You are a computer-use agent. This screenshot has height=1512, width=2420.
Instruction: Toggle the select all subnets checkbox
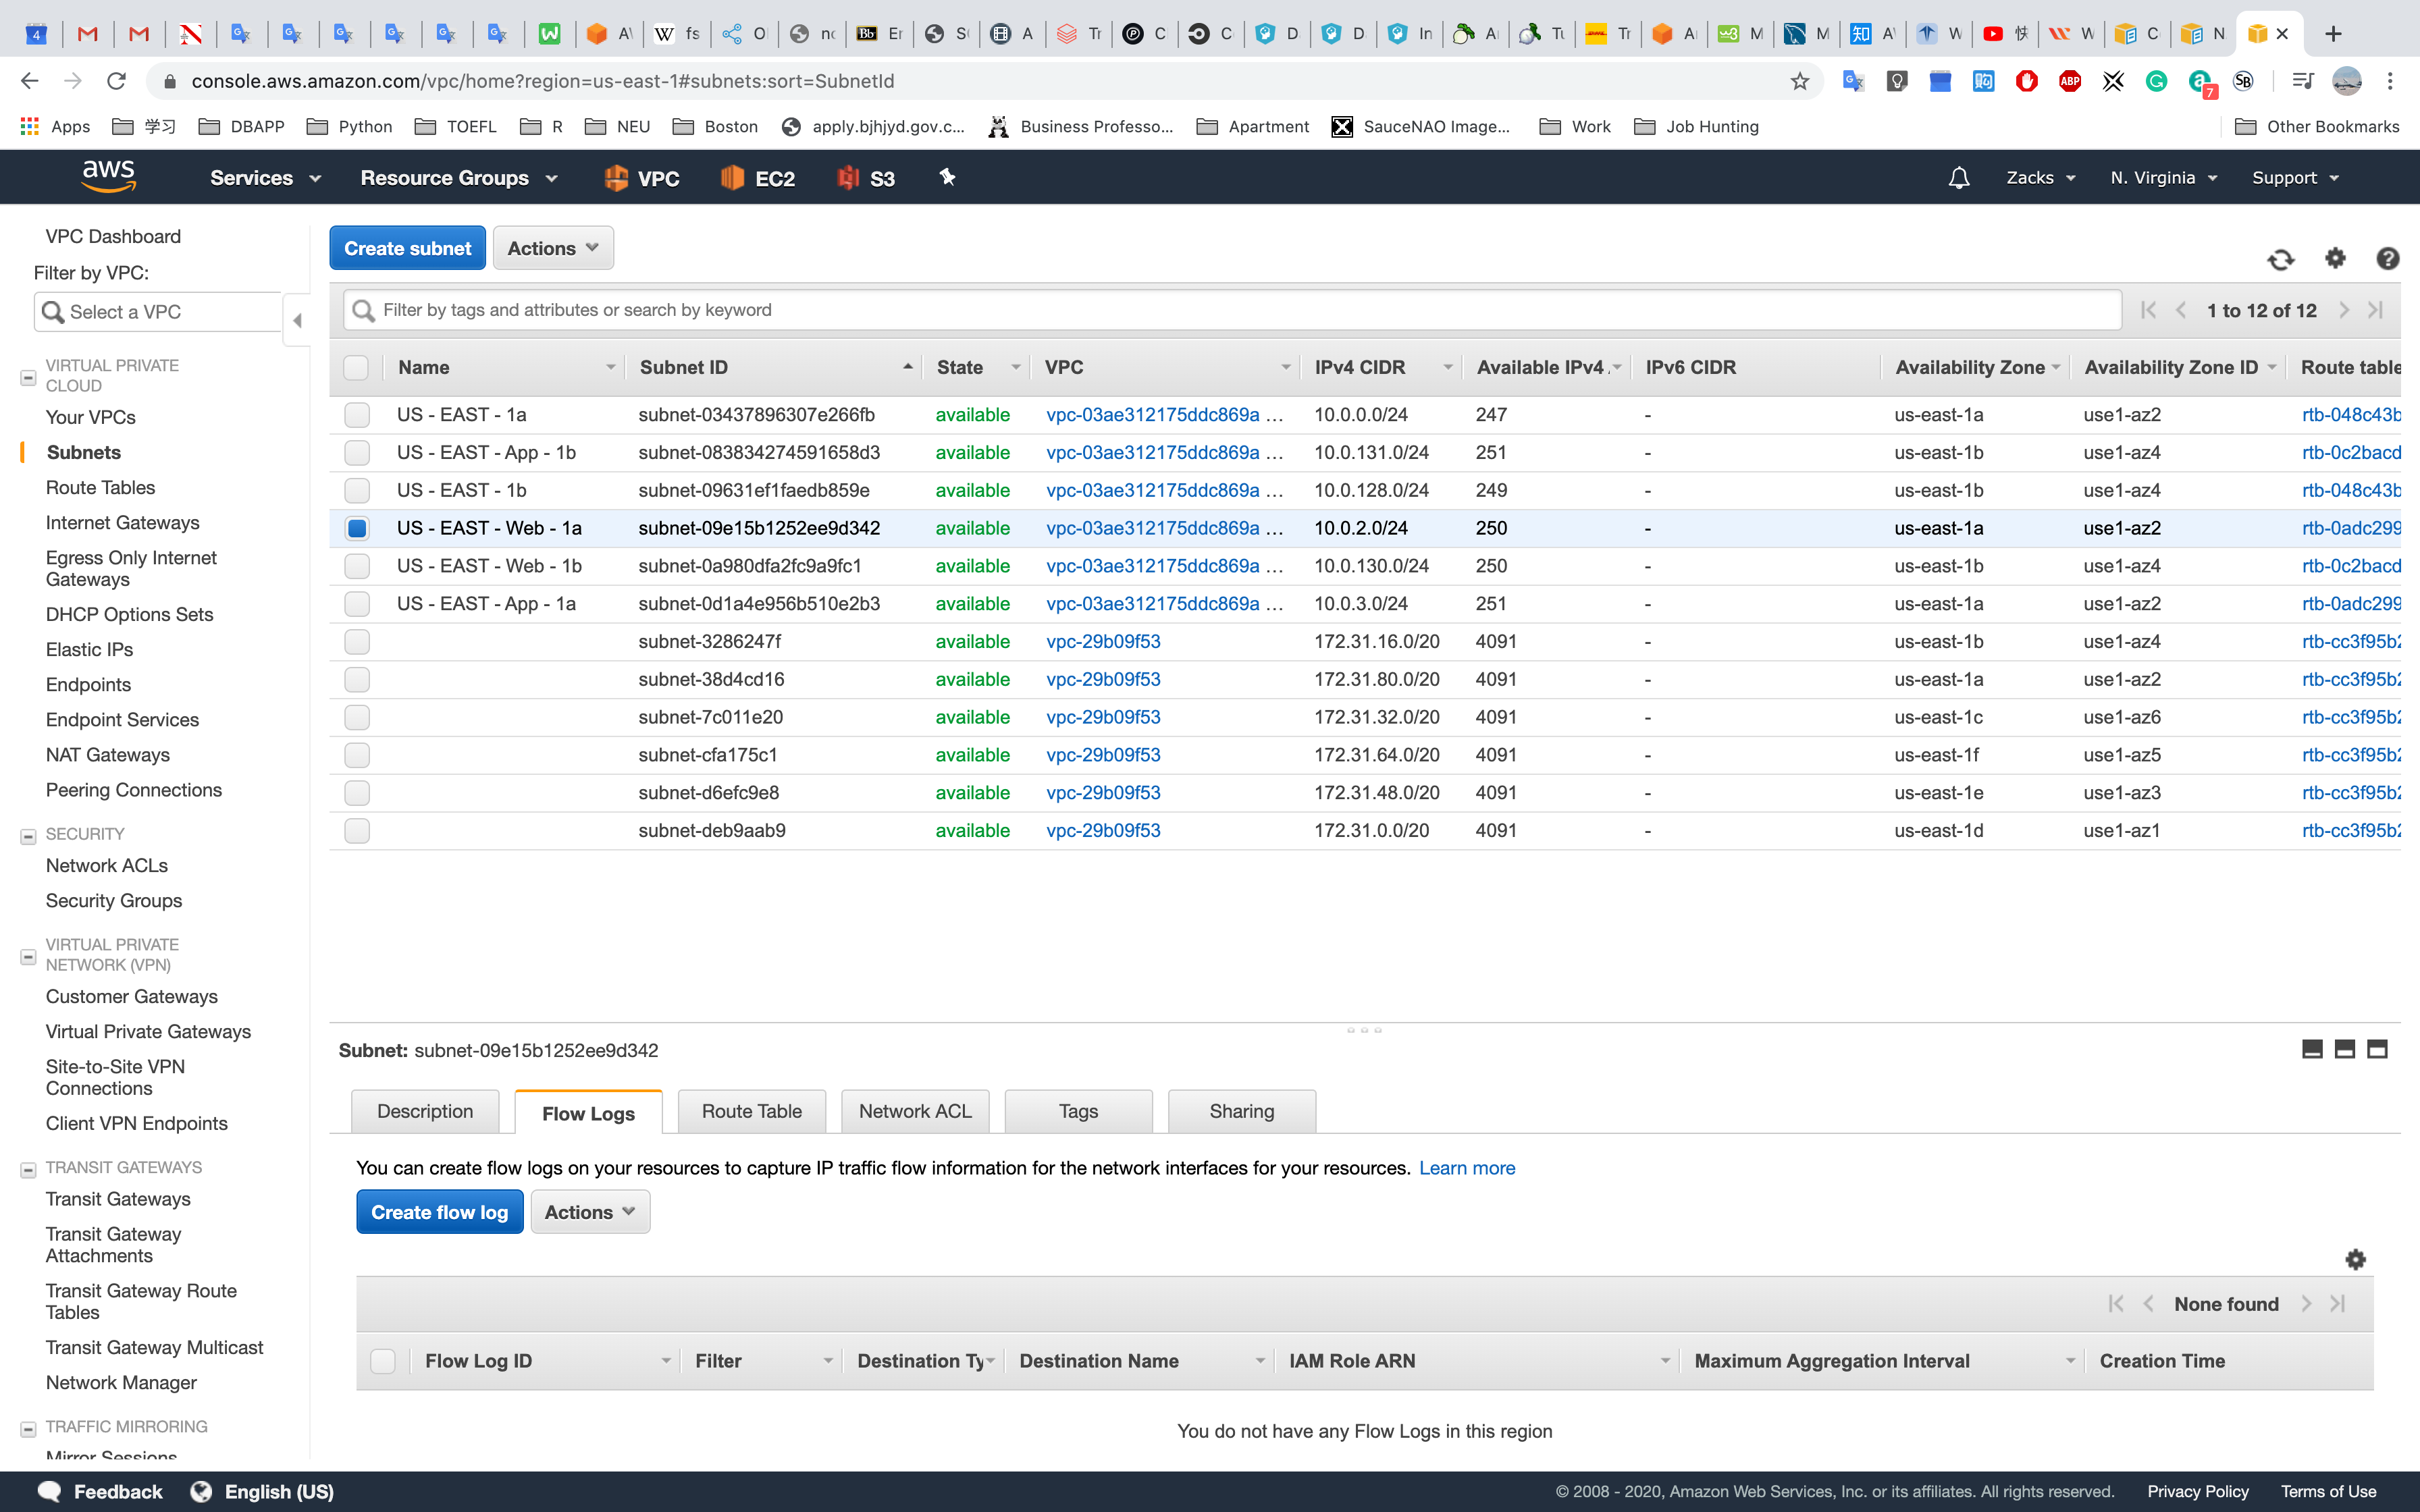click(x=356, y=368)
